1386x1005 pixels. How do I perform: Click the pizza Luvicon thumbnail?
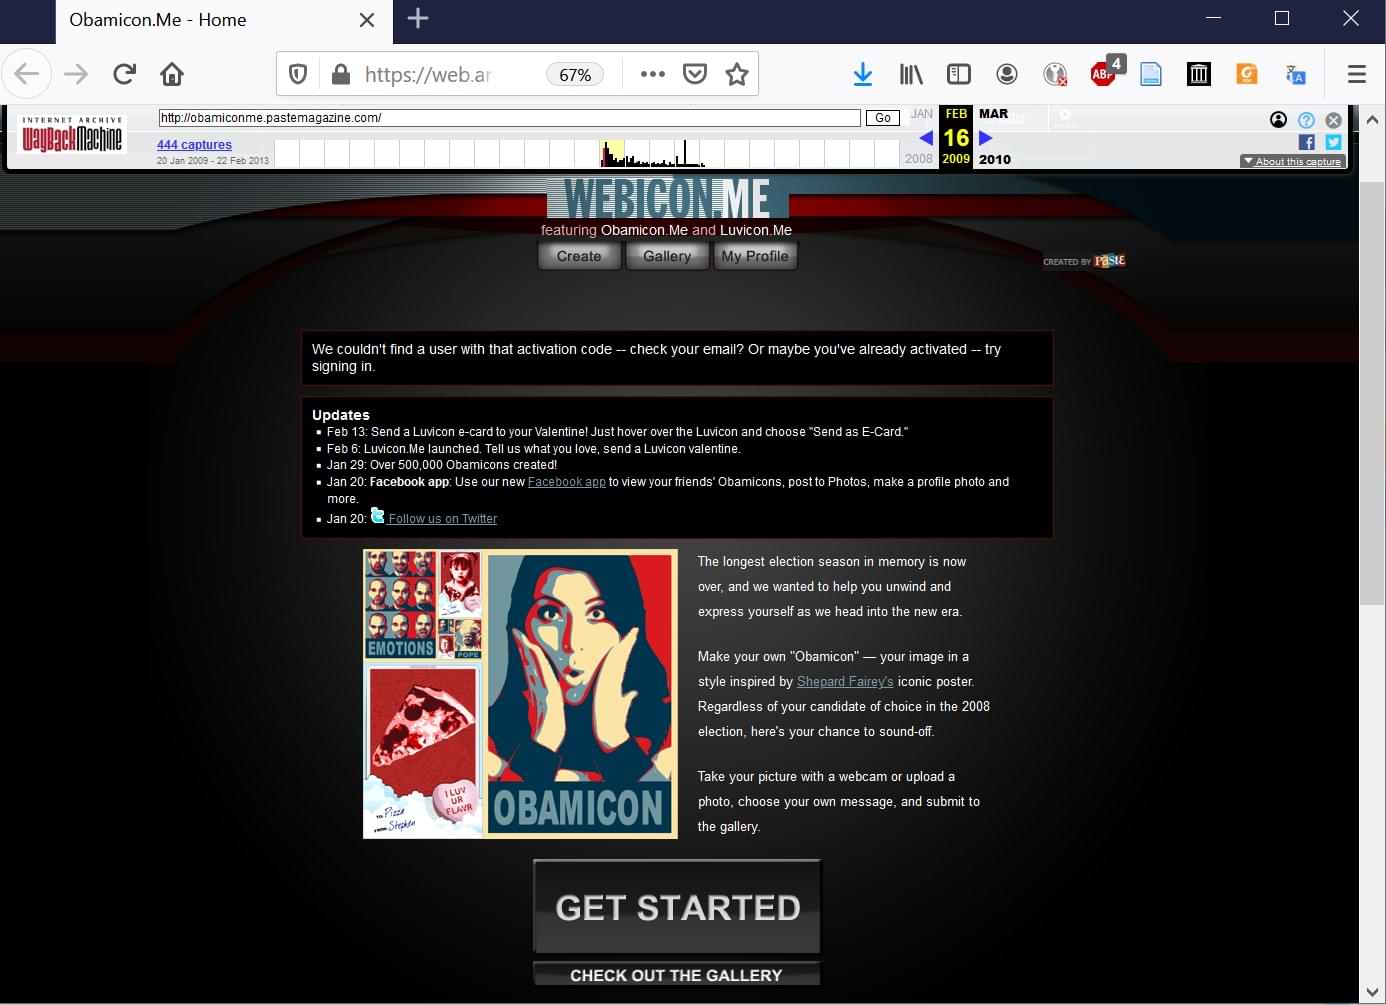tap(423, 750)
